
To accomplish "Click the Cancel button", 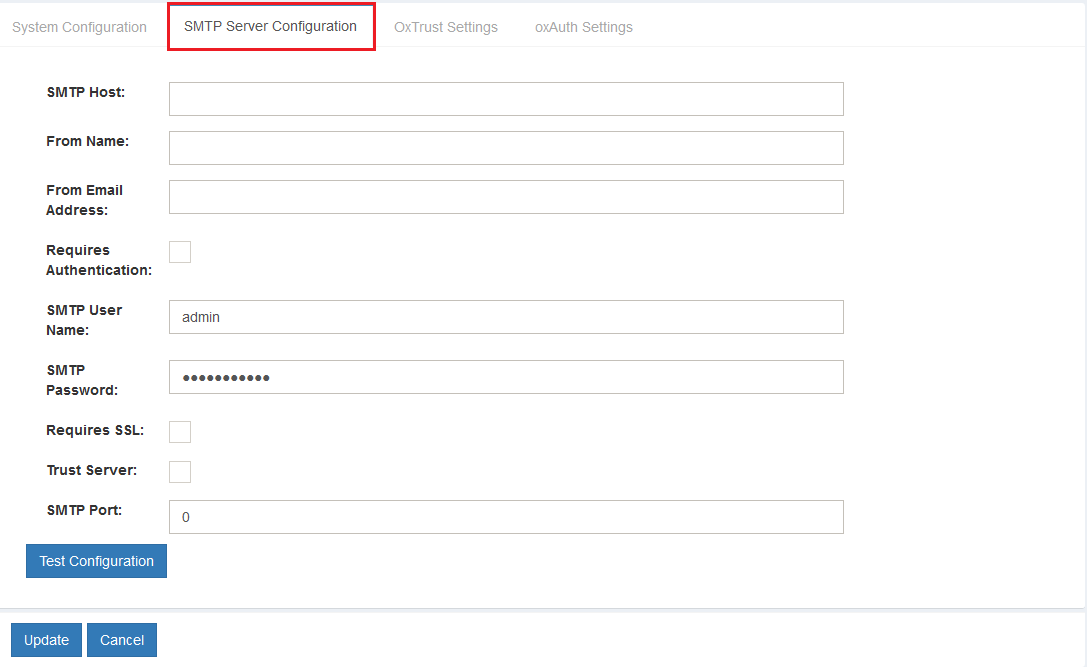I will 121,639.
